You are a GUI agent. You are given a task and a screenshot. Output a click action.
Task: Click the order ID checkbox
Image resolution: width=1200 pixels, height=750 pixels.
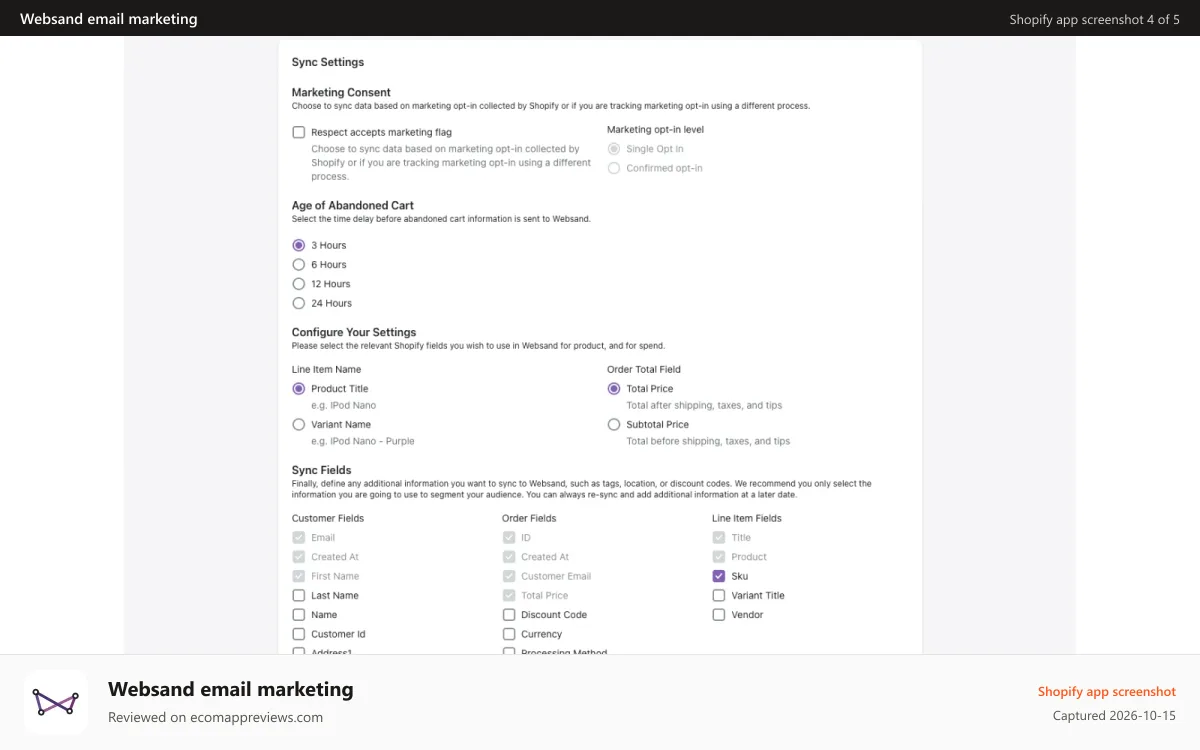pyautogui.click(x=509, y=538)
